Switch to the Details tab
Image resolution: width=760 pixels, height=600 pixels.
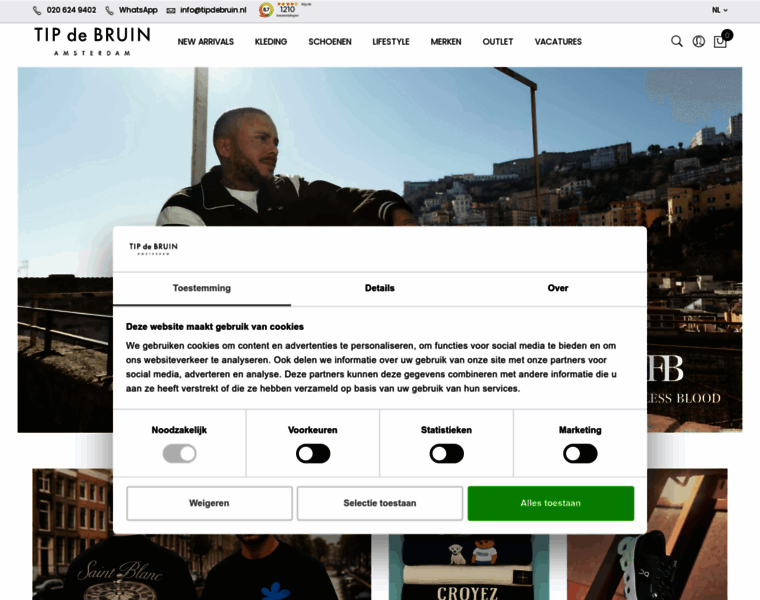click(x=380, y=288)
